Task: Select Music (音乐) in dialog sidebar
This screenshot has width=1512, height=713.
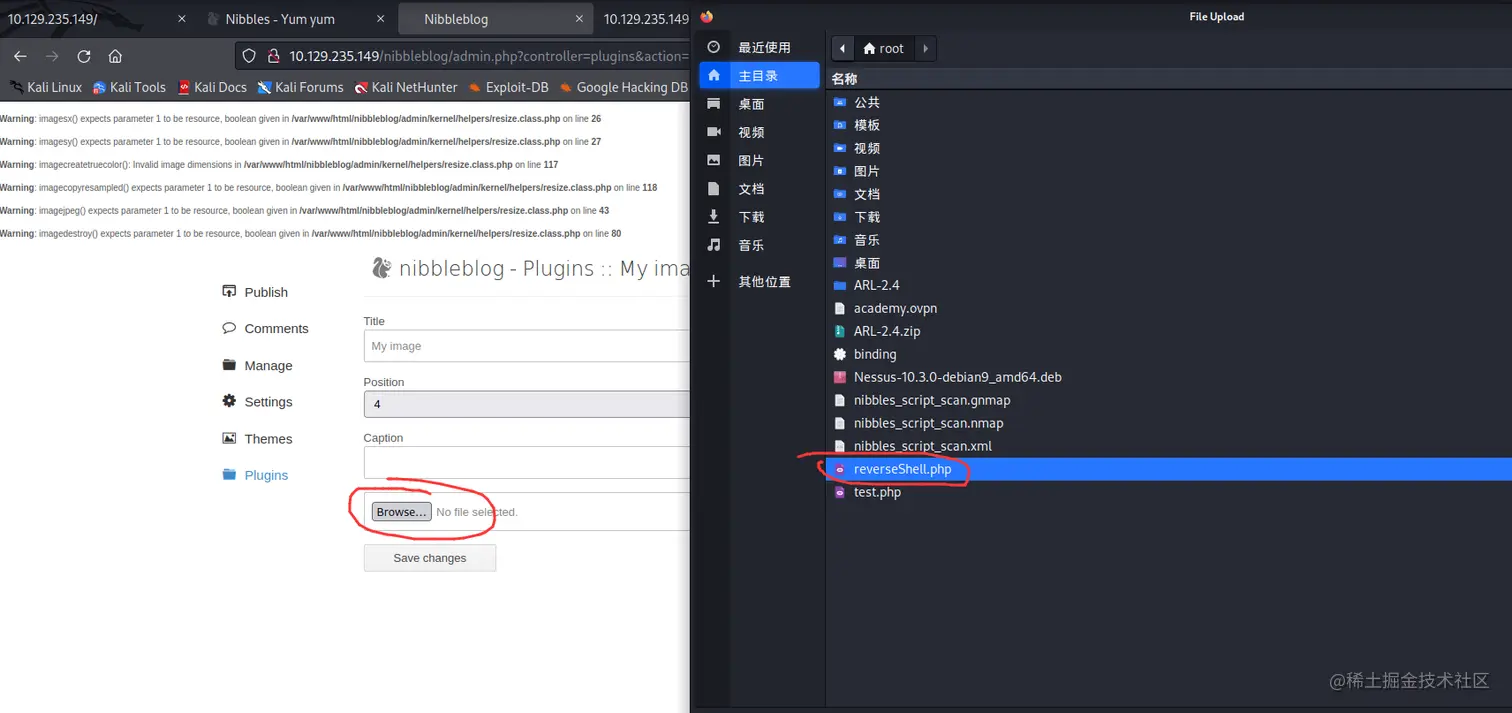Action: pos(761,244)
